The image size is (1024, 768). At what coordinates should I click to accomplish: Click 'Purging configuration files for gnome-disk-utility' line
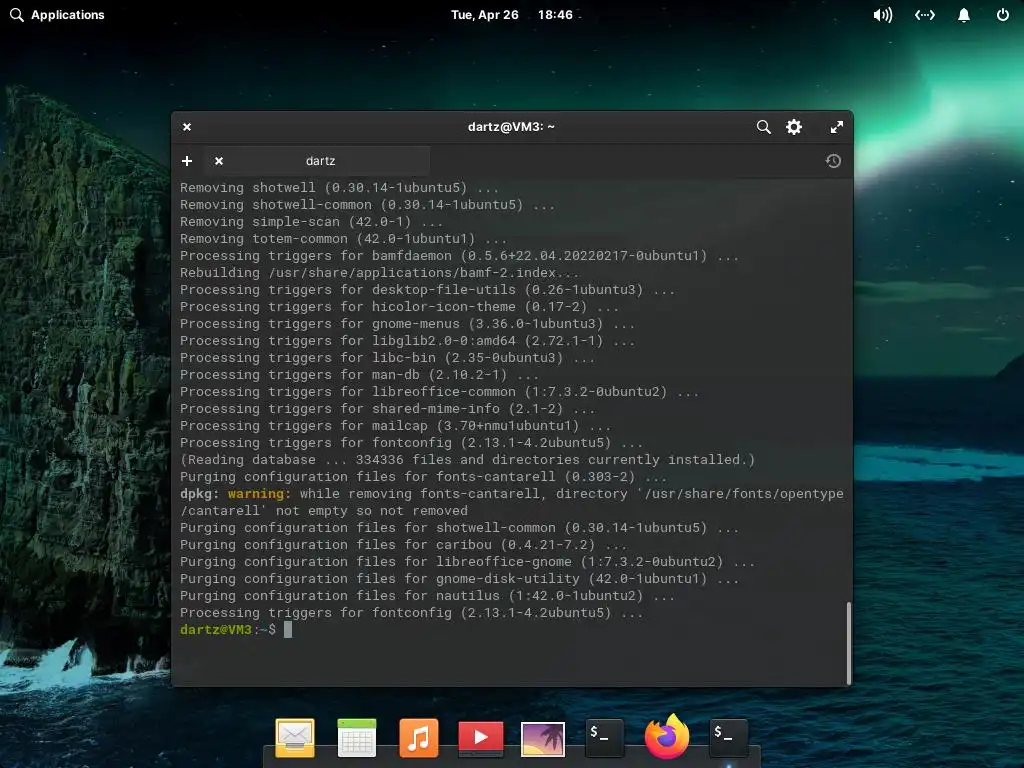[x=459, y=579]
